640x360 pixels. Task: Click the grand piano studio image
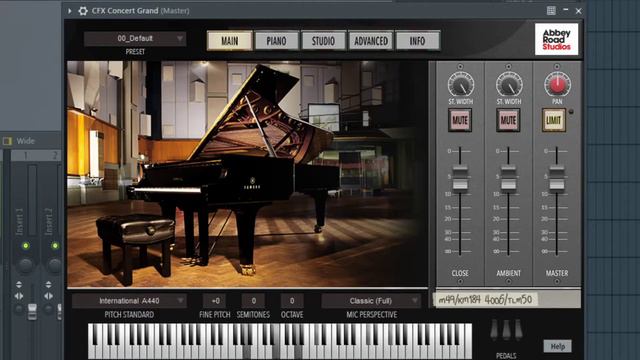tap(247, 174)
